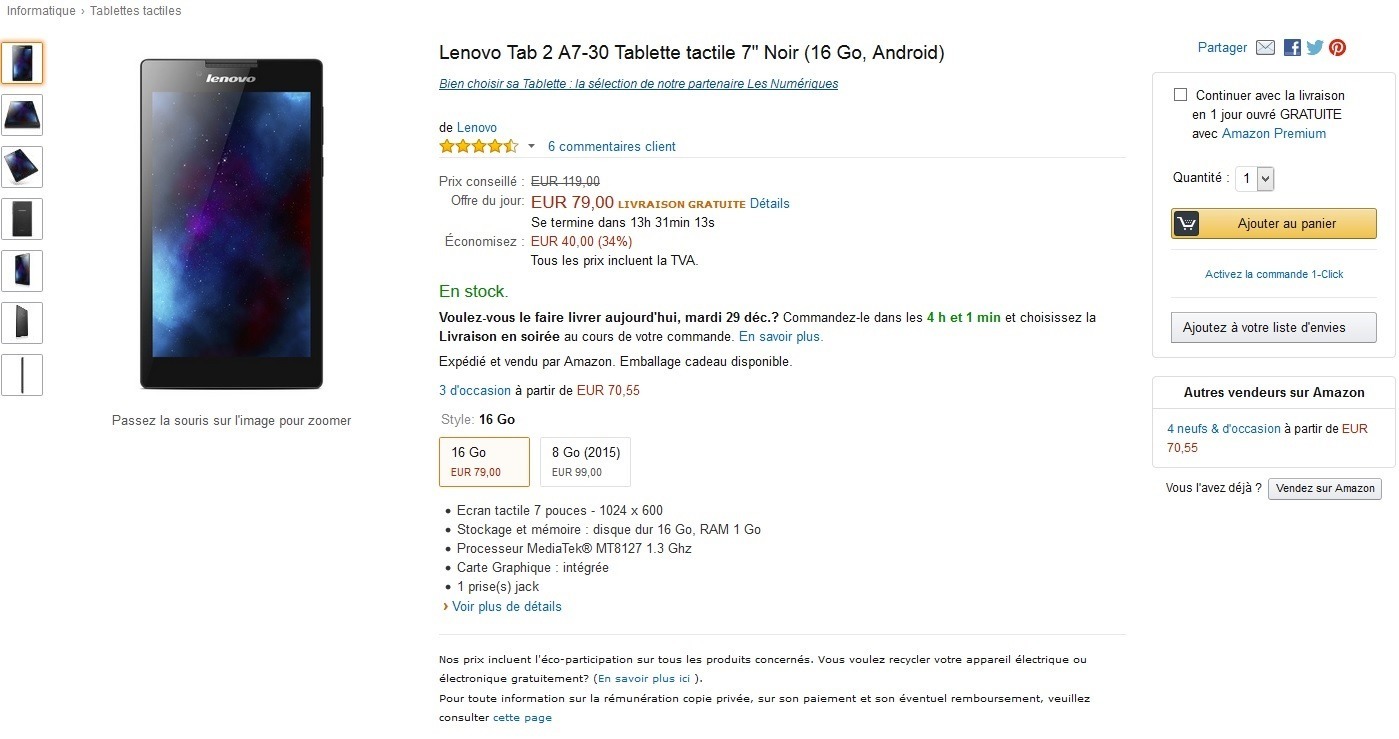Viewport: 1399px width, 739px height.
Task: Share the product by email envelope icon
Action: click(x=1266, y=47)
